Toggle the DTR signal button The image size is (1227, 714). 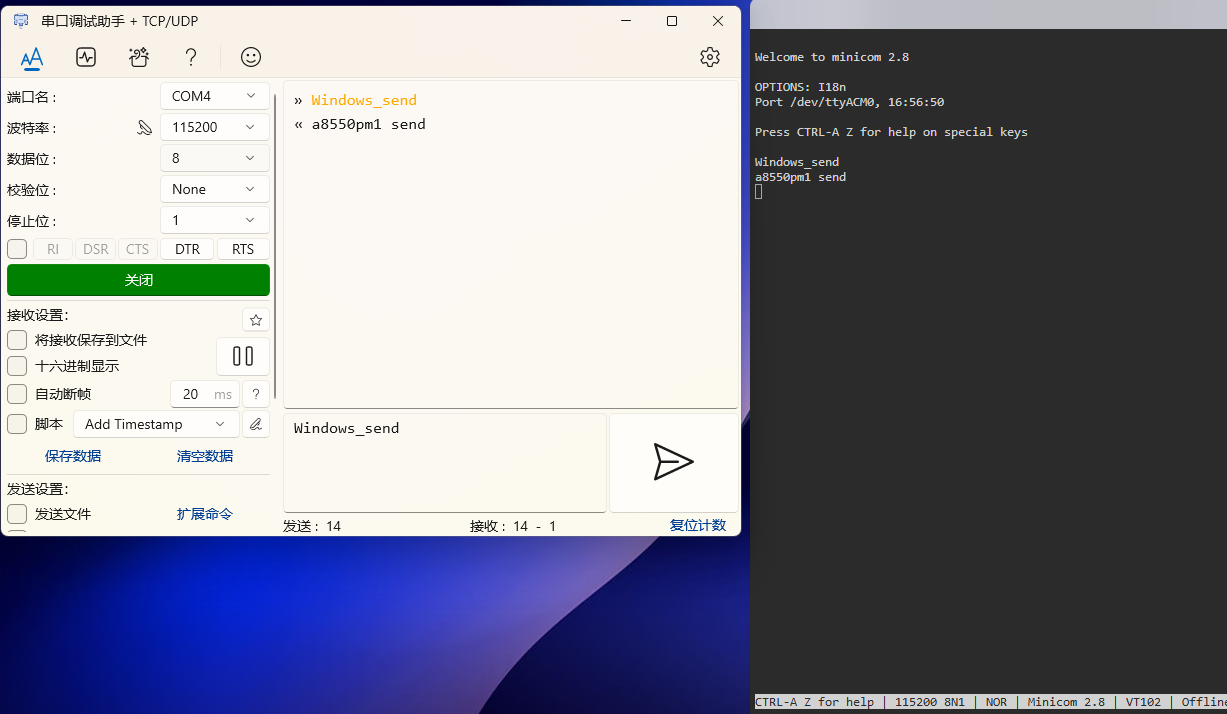point(187,249)
